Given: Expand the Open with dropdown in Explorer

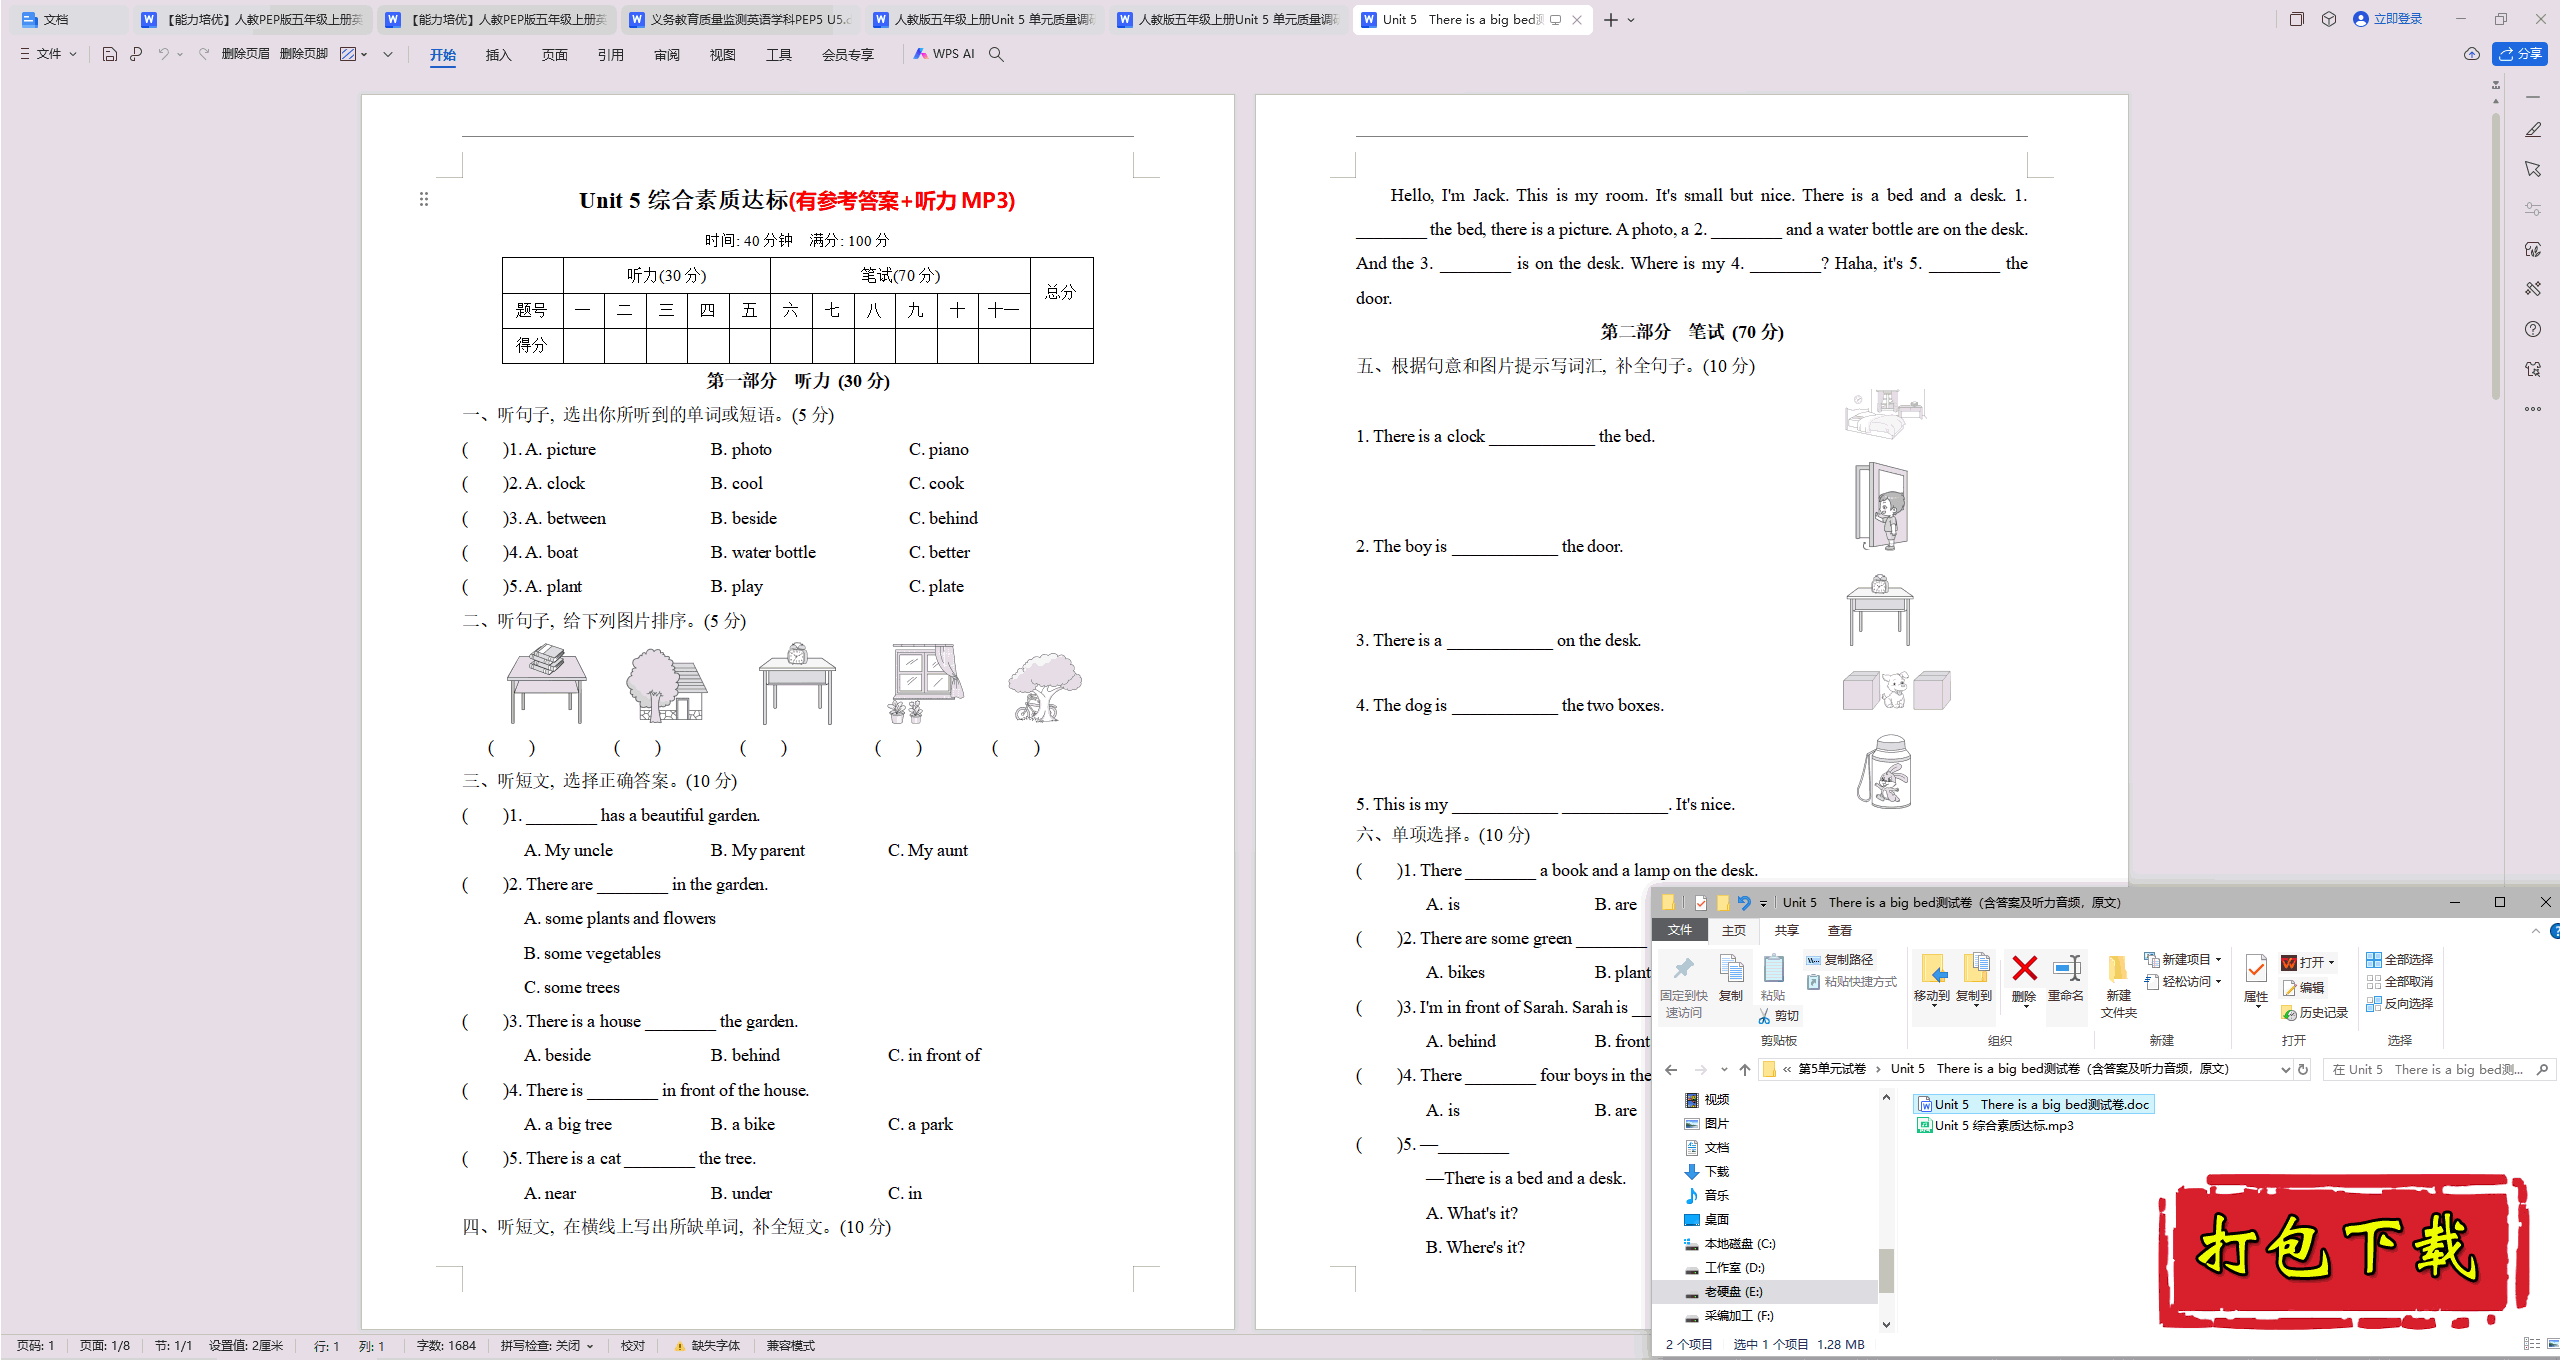Looking at the screenshot, I should pyautogui.click(x=2331, y=963).
